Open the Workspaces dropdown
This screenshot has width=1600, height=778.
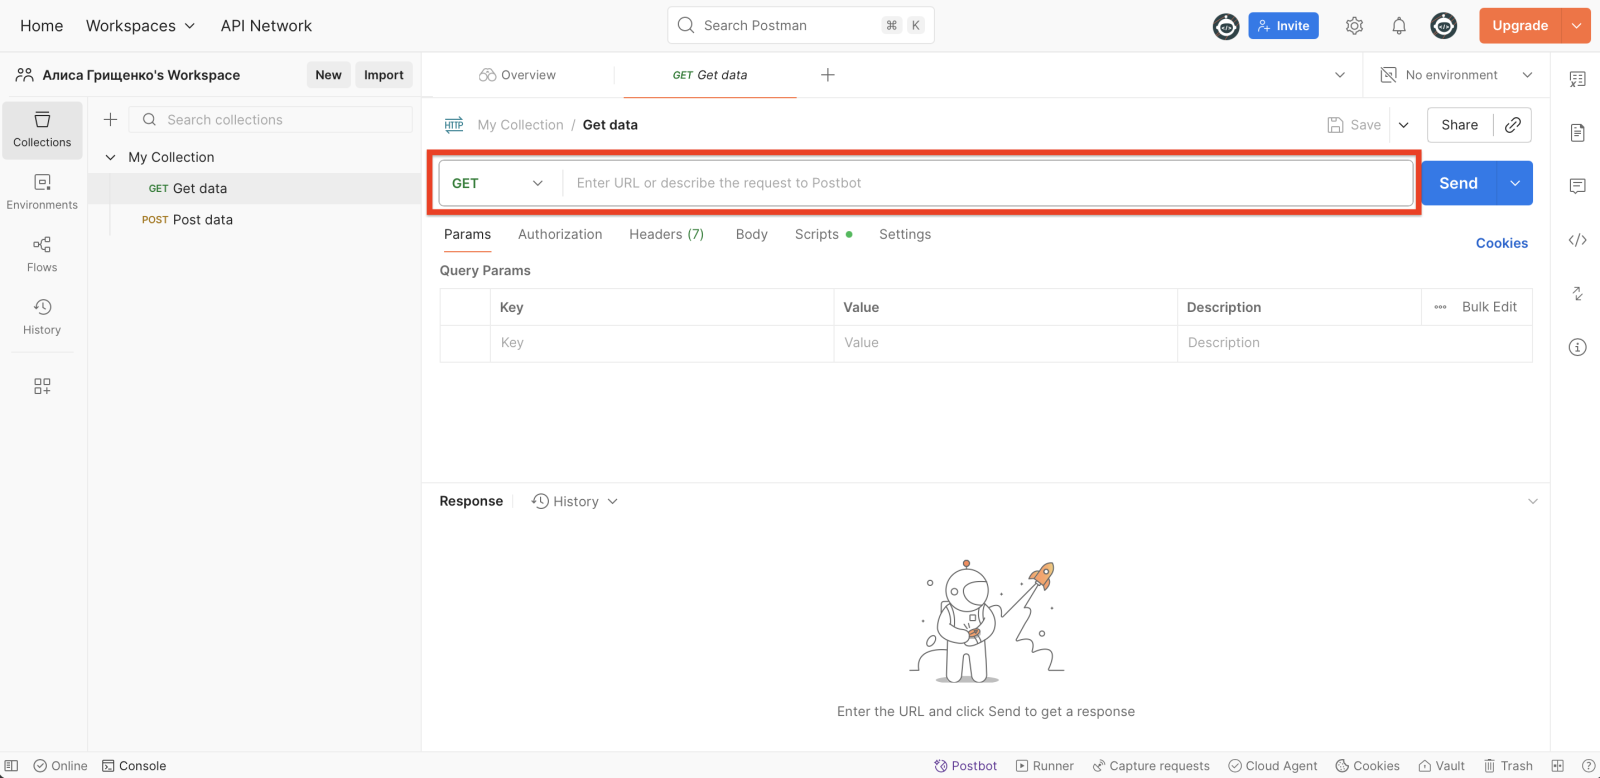coord(140,26)
